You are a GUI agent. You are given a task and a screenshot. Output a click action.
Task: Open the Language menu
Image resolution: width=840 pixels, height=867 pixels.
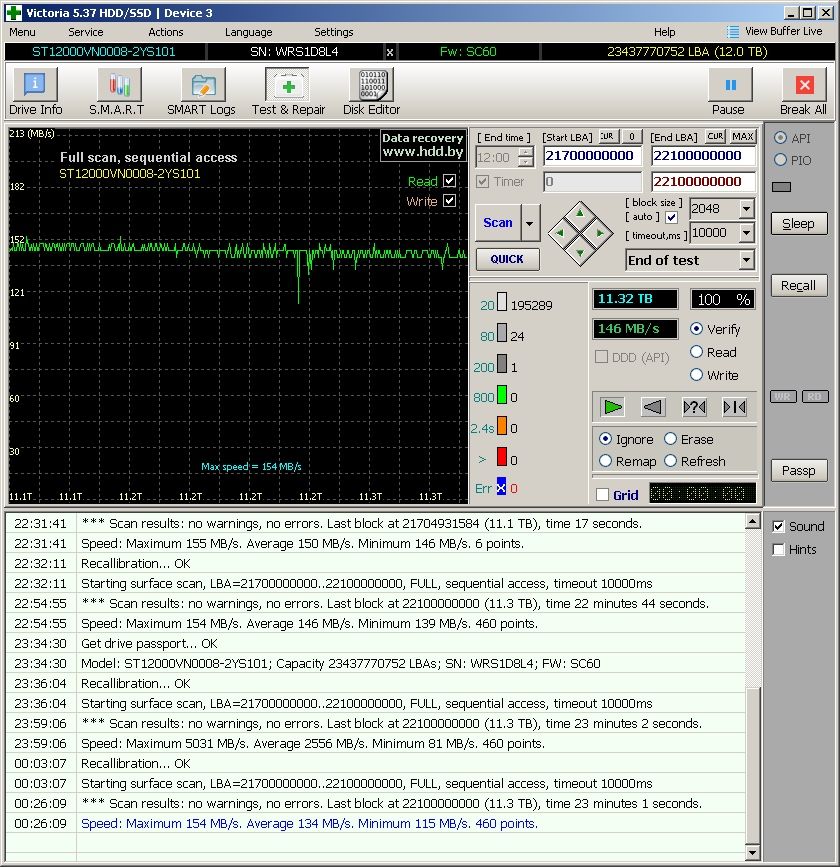249,32
